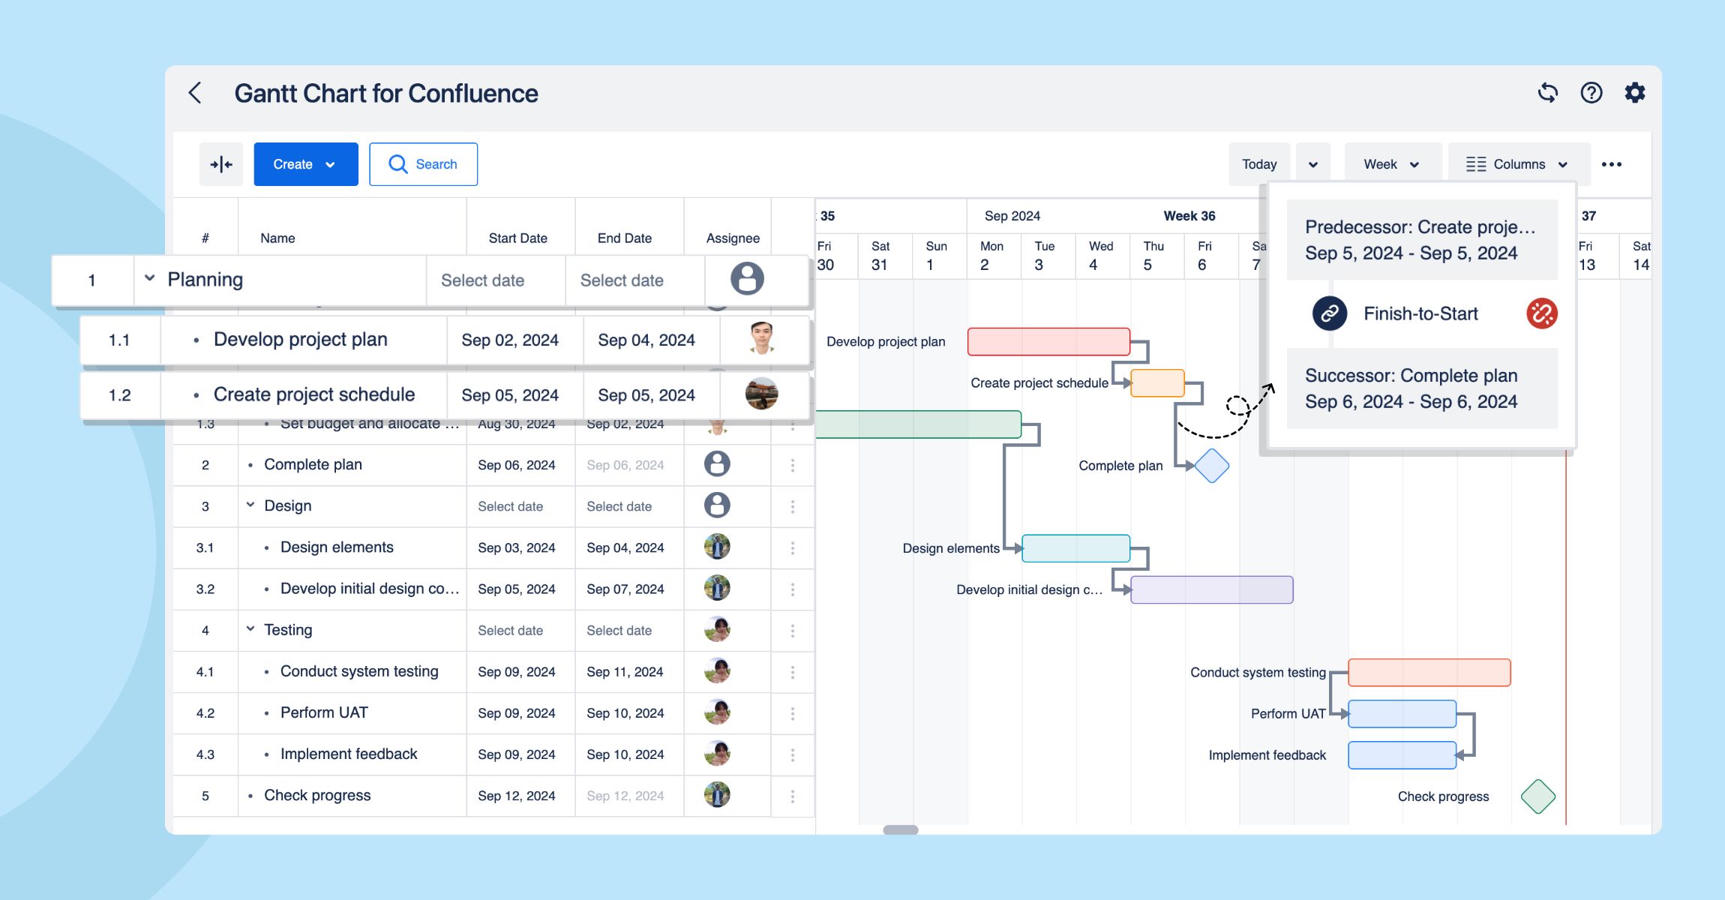1725x900 pixels.
Task: Click Complete plan start date Sep 06, 2024
Action: 516,465
